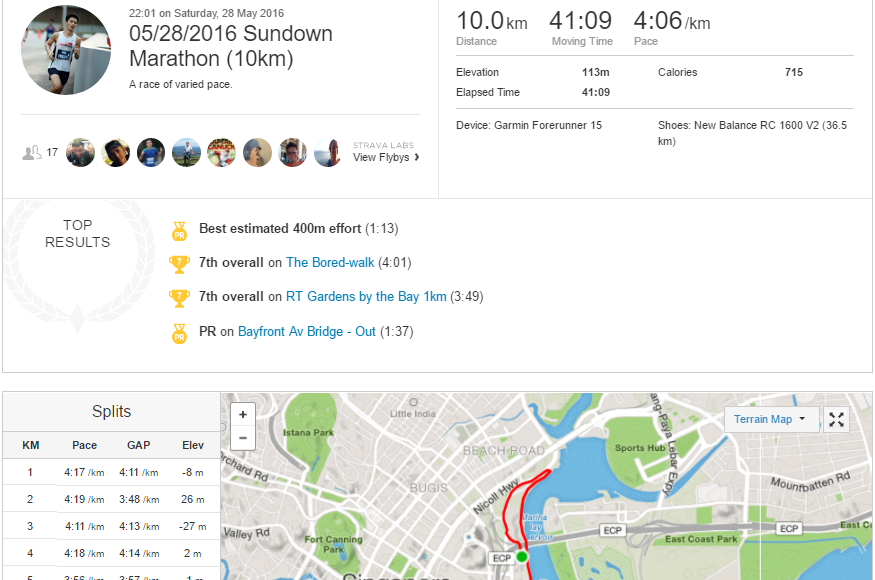Click the PR medal beside Bayfront Av Bridge
This screenshot has width=875, height=580.
179,333
